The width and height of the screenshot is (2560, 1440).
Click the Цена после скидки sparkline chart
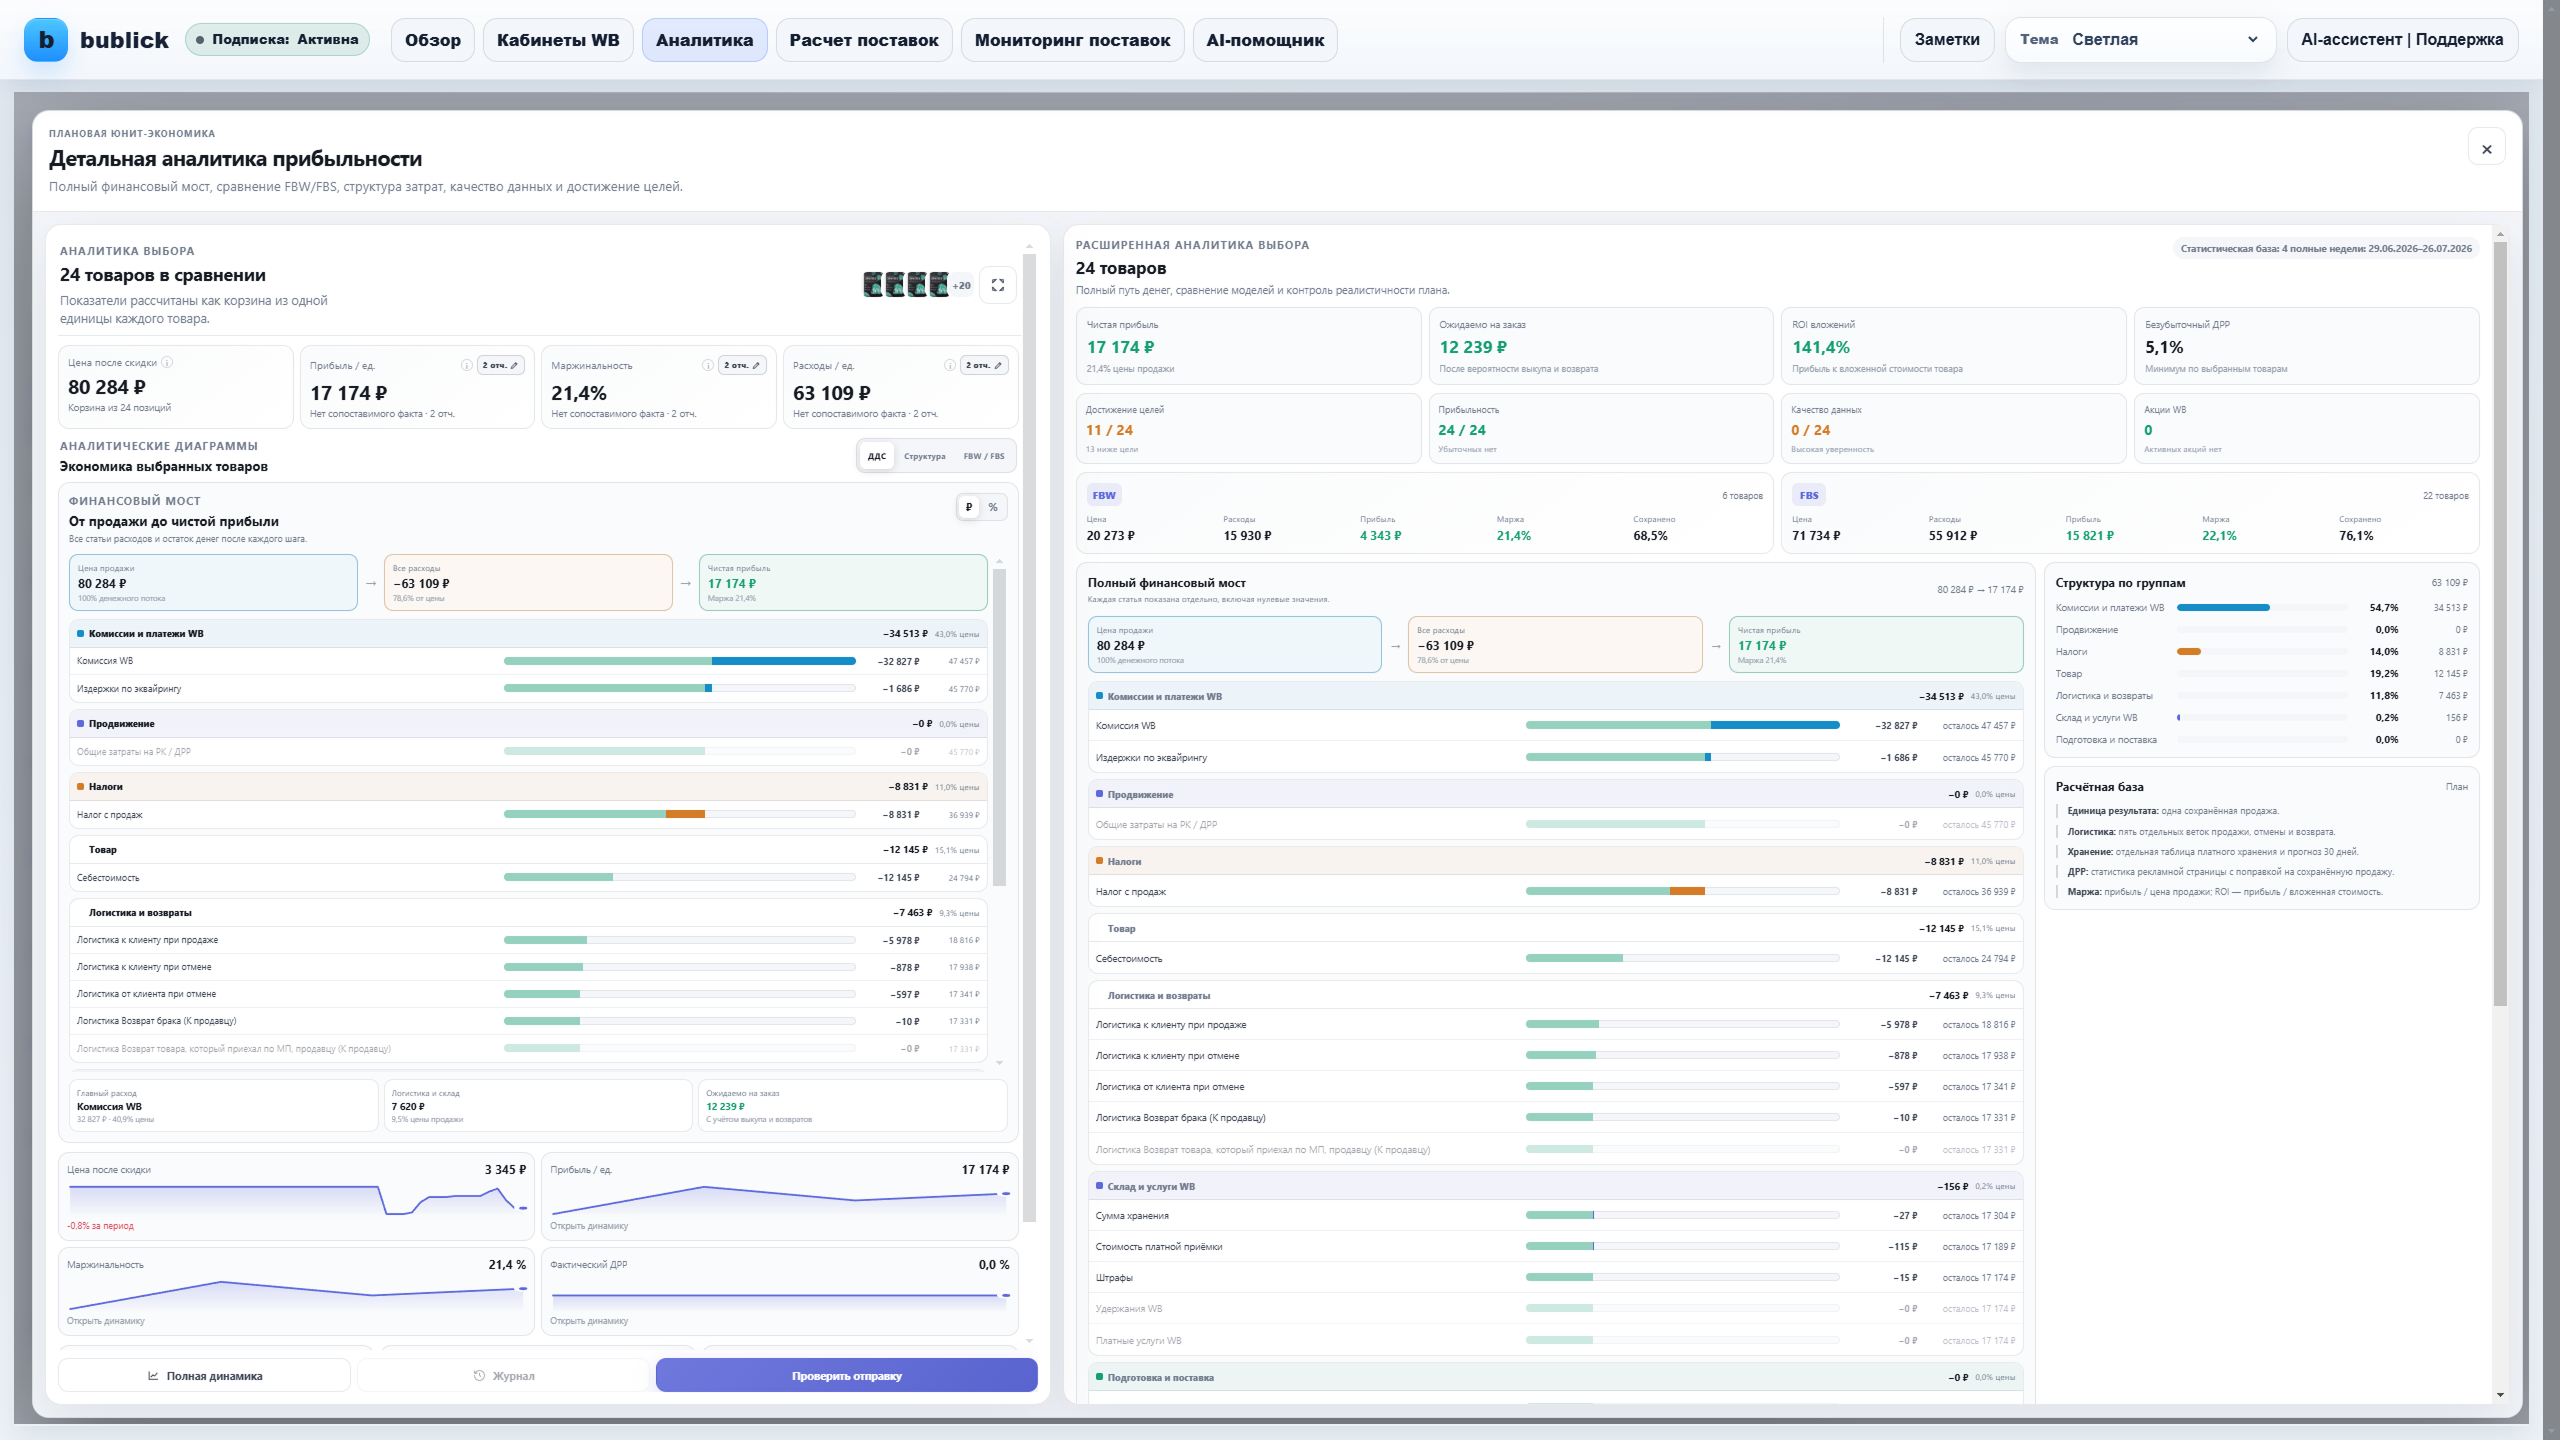(297, 1199)
